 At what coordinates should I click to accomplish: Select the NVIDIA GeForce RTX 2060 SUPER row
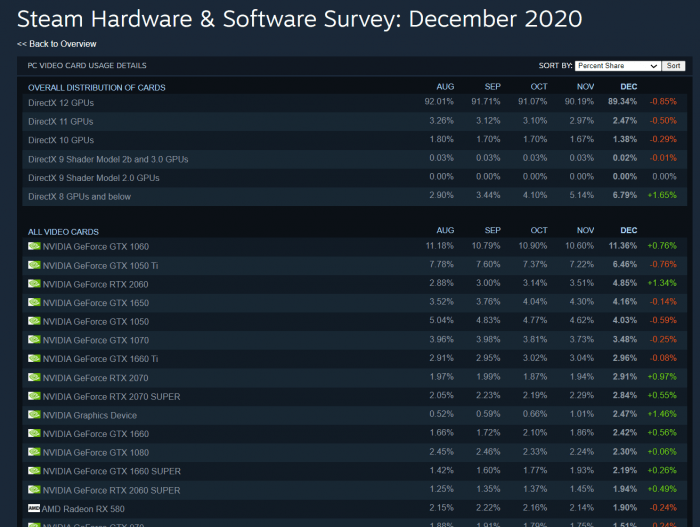354,490
